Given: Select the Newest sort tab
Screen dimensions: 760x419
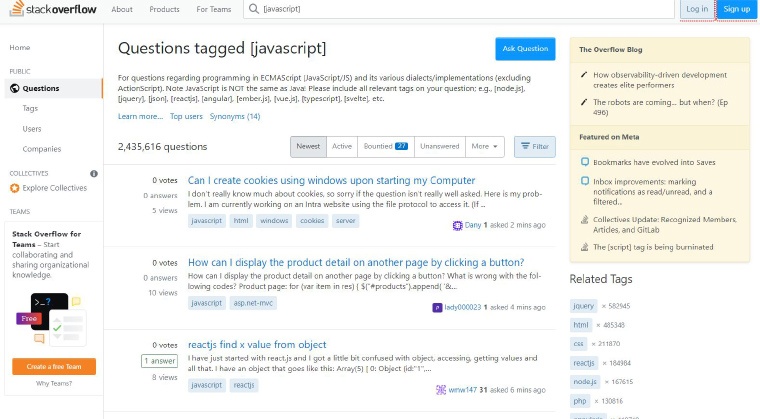Looking at the screenshot, I should click(x=308, y=146).
